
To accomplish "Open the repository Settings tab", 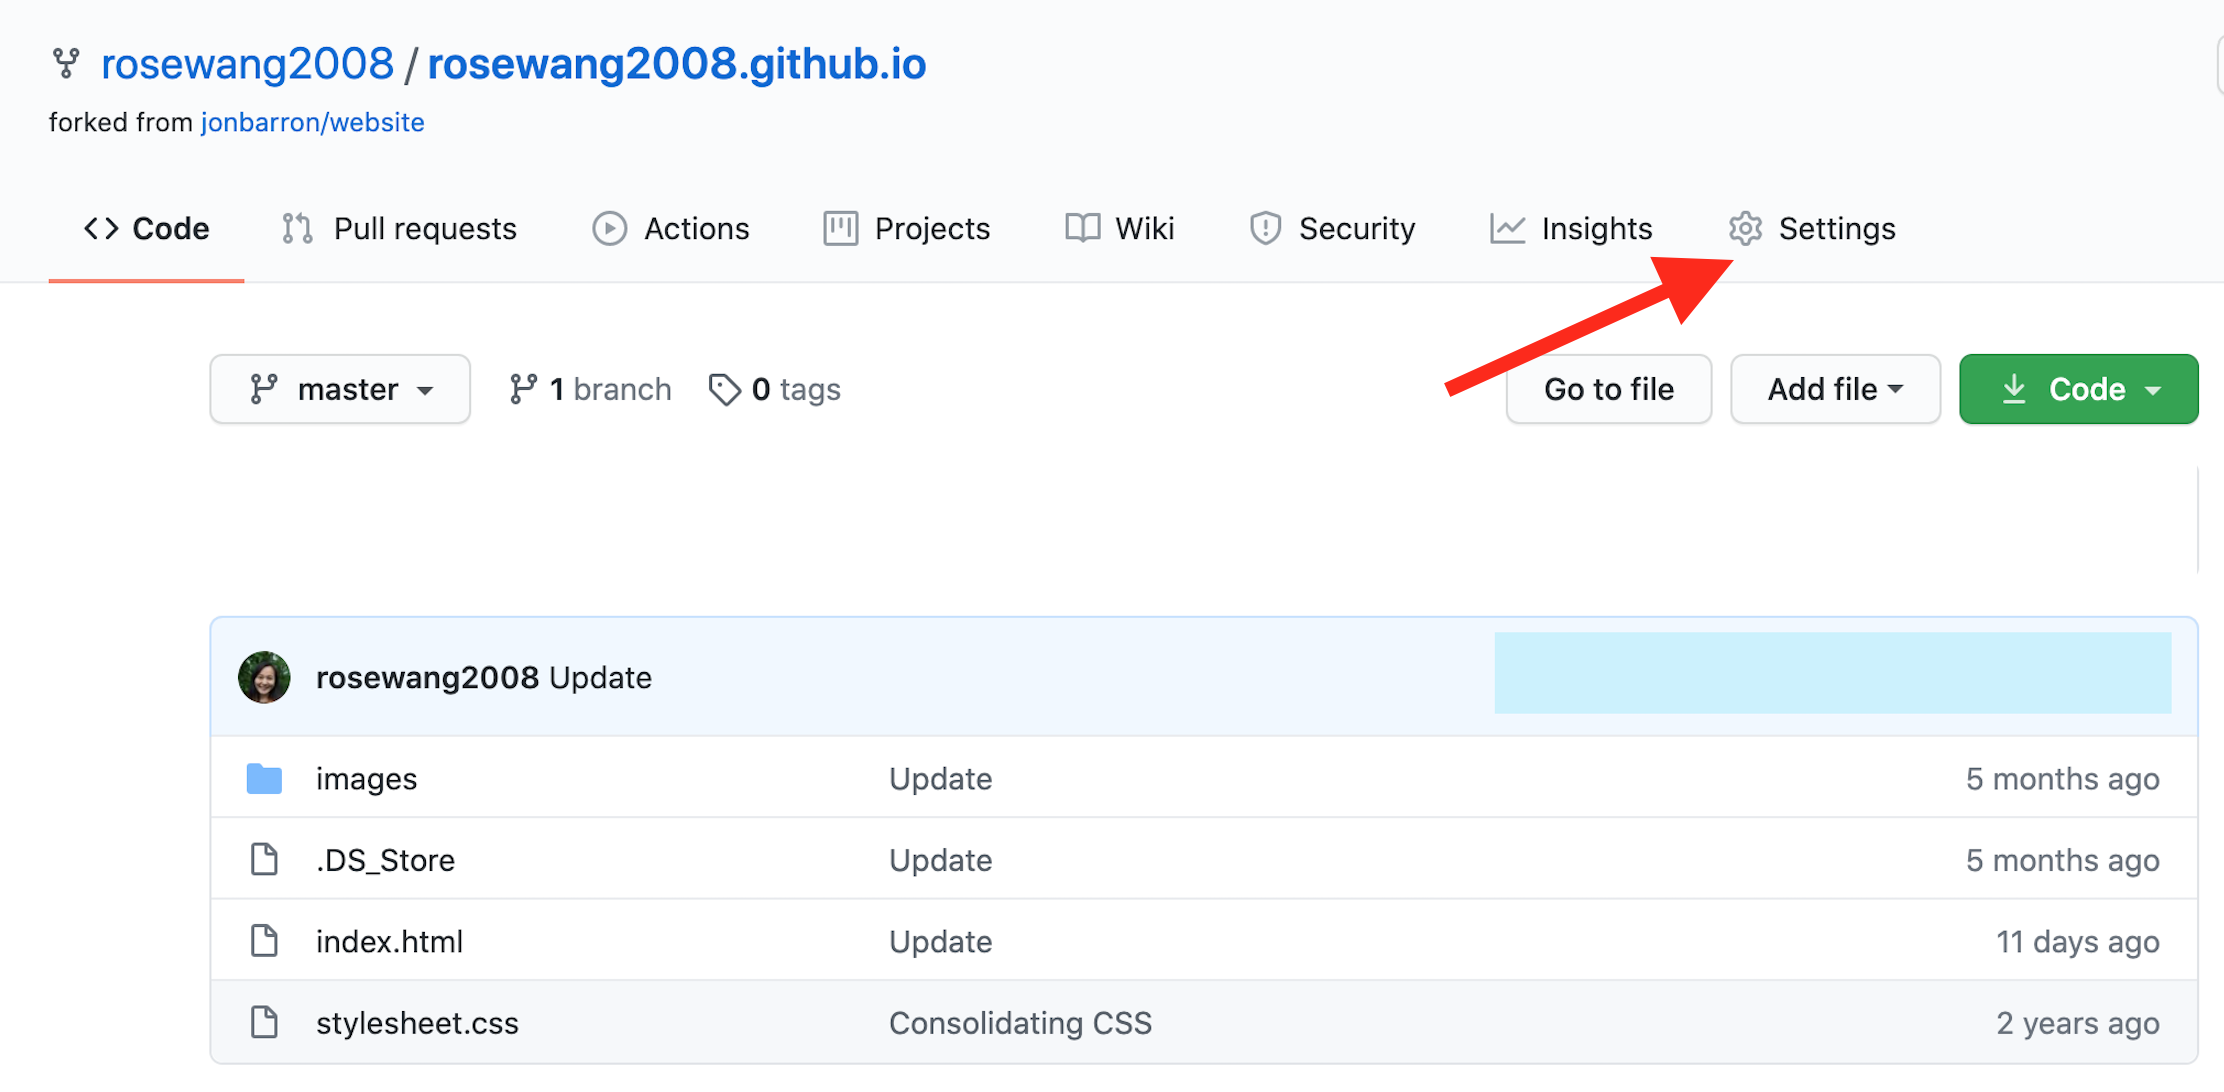I will click(1811, 228).
